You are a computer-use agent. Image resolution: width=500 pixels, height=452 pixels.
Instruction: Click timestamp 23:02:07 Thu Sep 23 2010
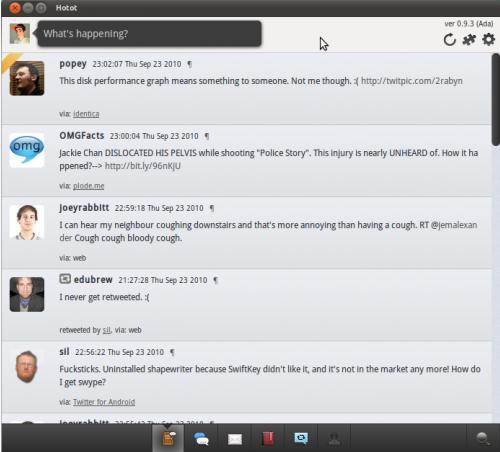[x=137, y=64]
